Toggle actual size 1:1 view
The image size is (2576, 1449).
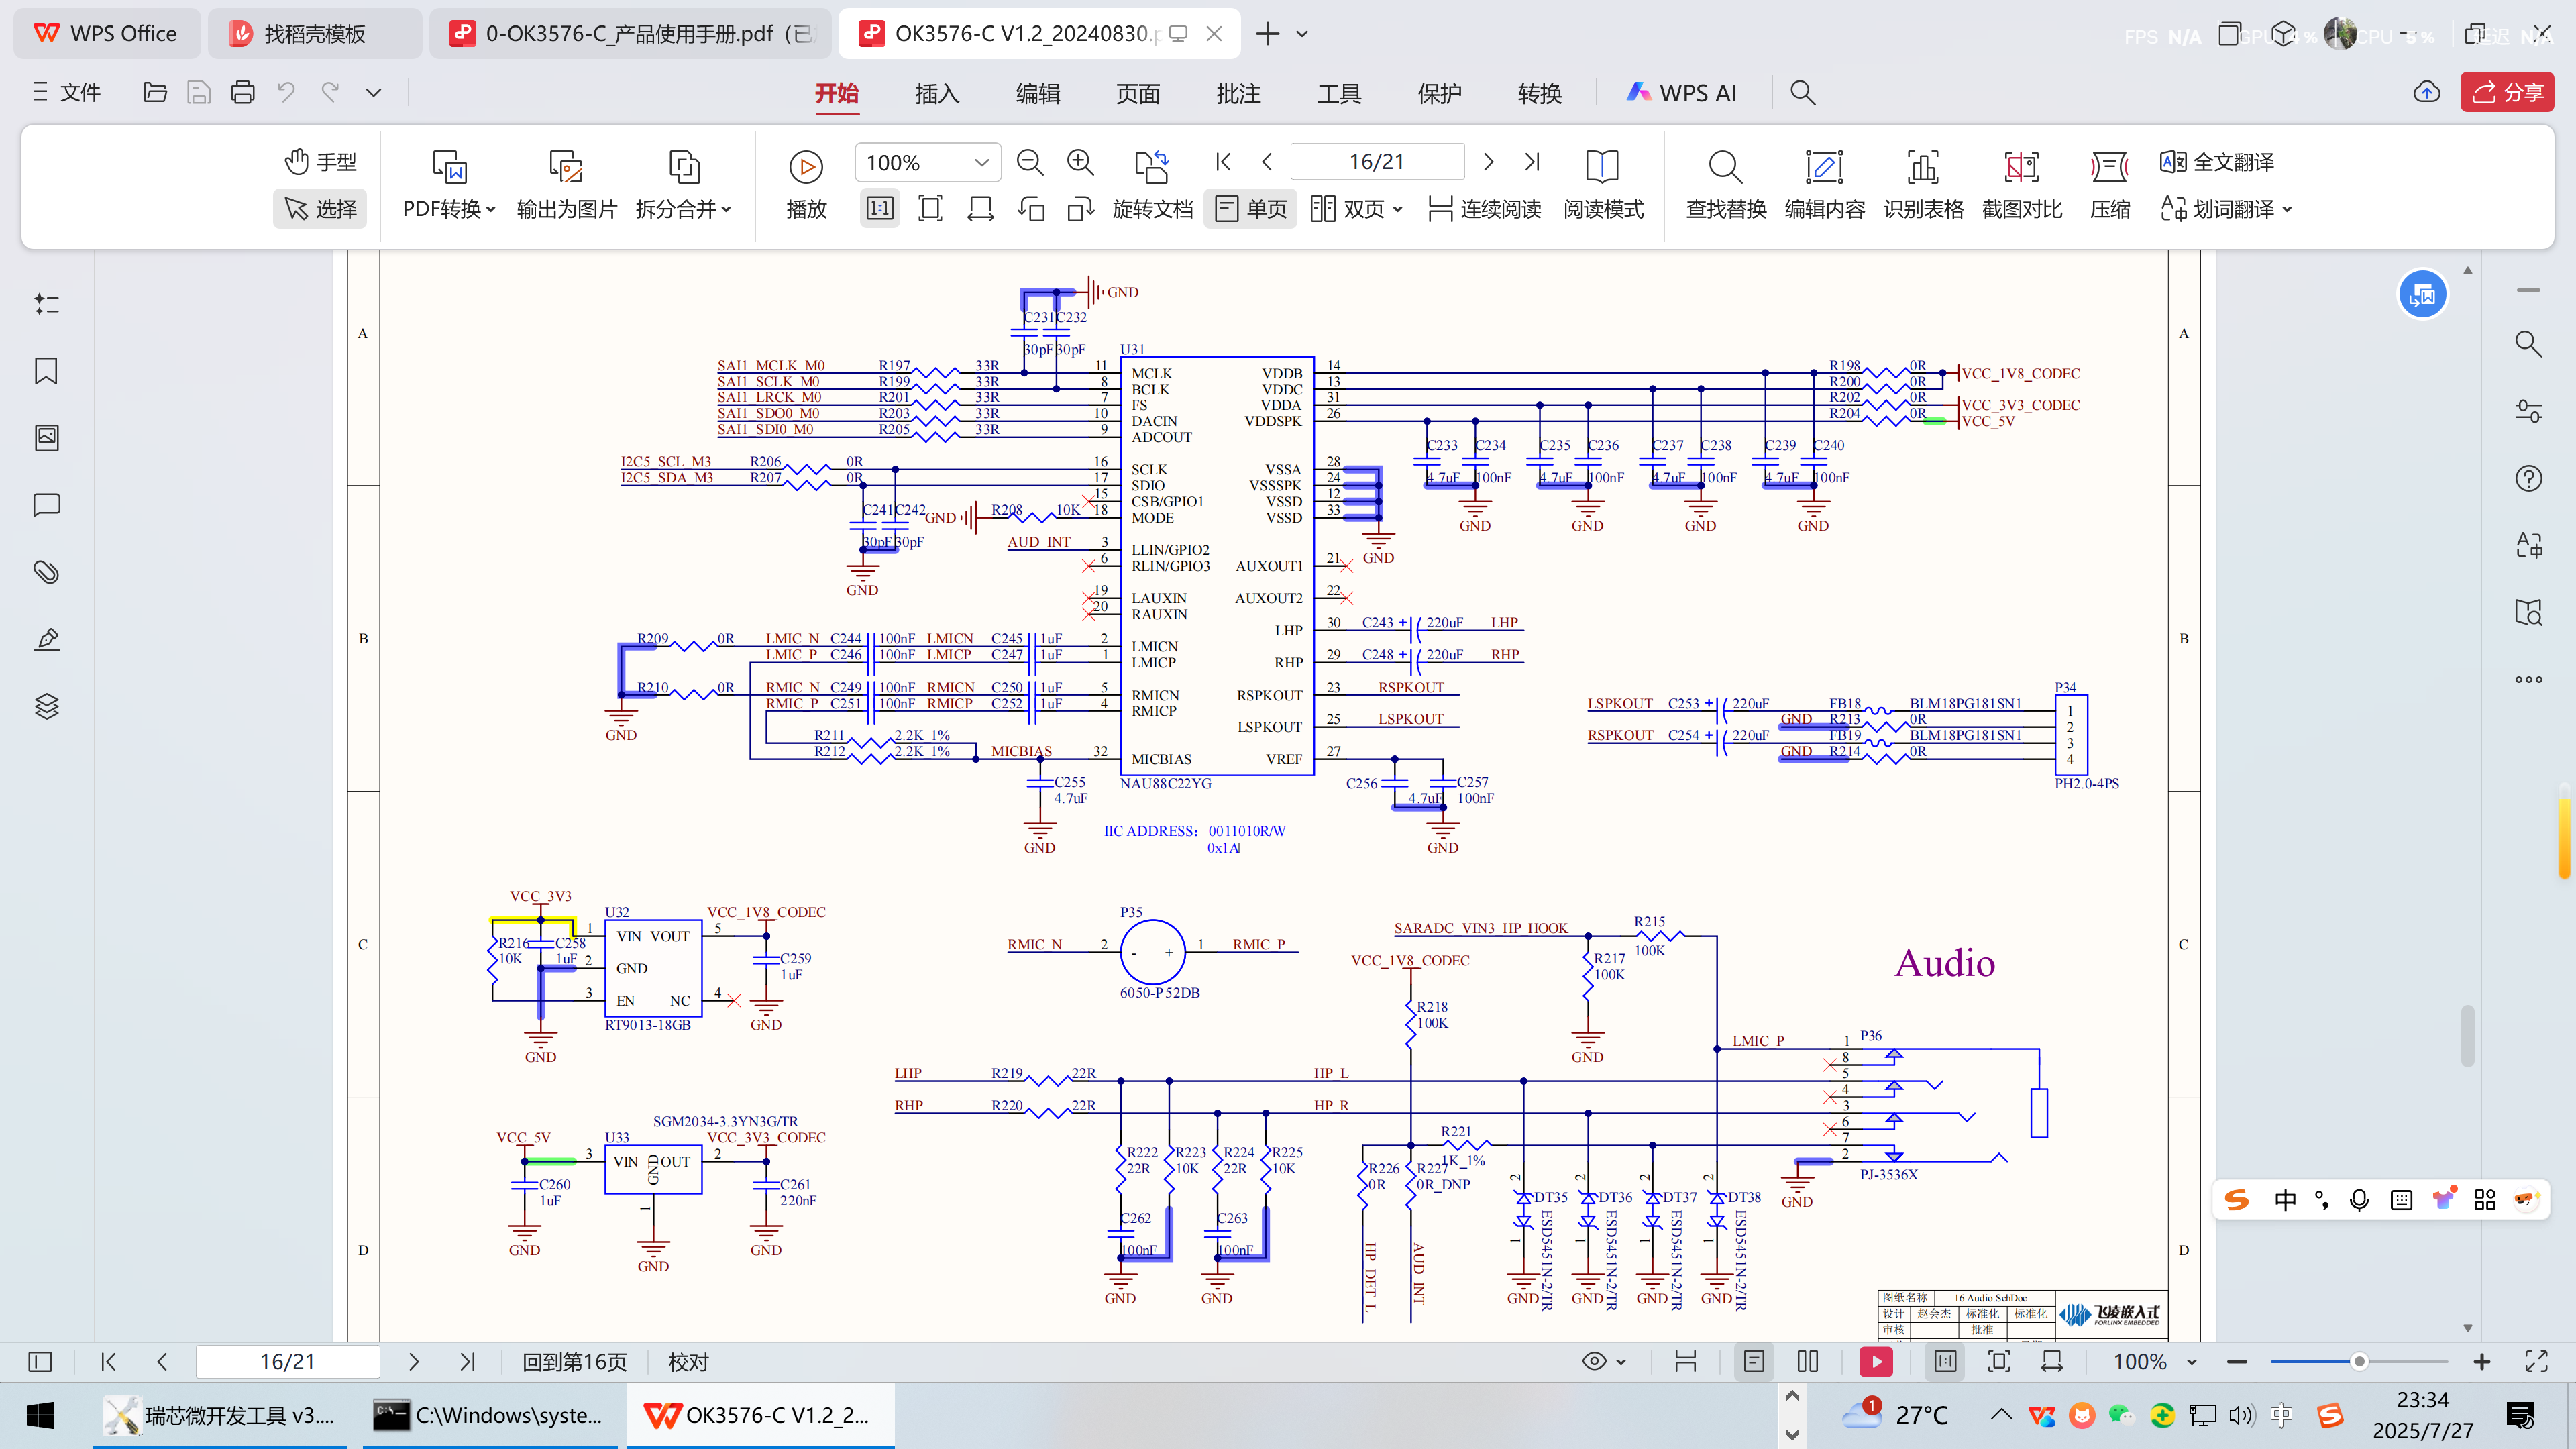click(879, 208)
